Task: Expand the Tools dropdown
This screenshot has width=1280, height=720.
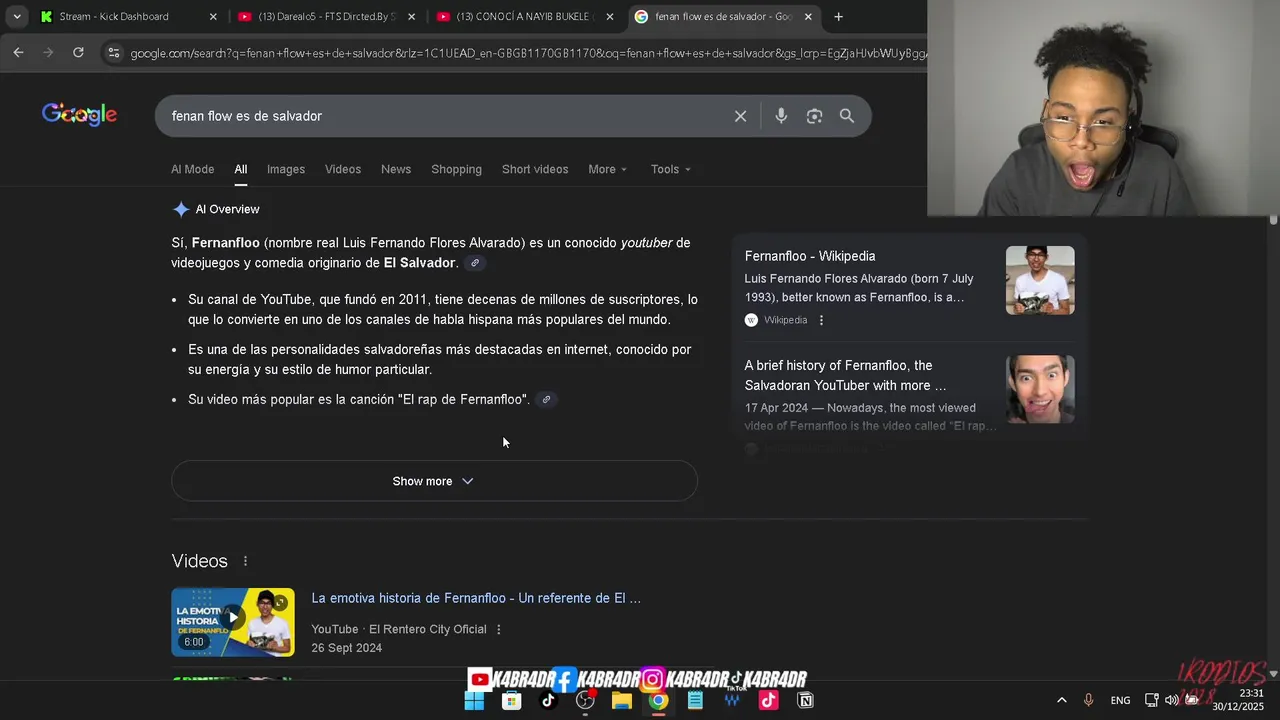Action: pos(670,169)
